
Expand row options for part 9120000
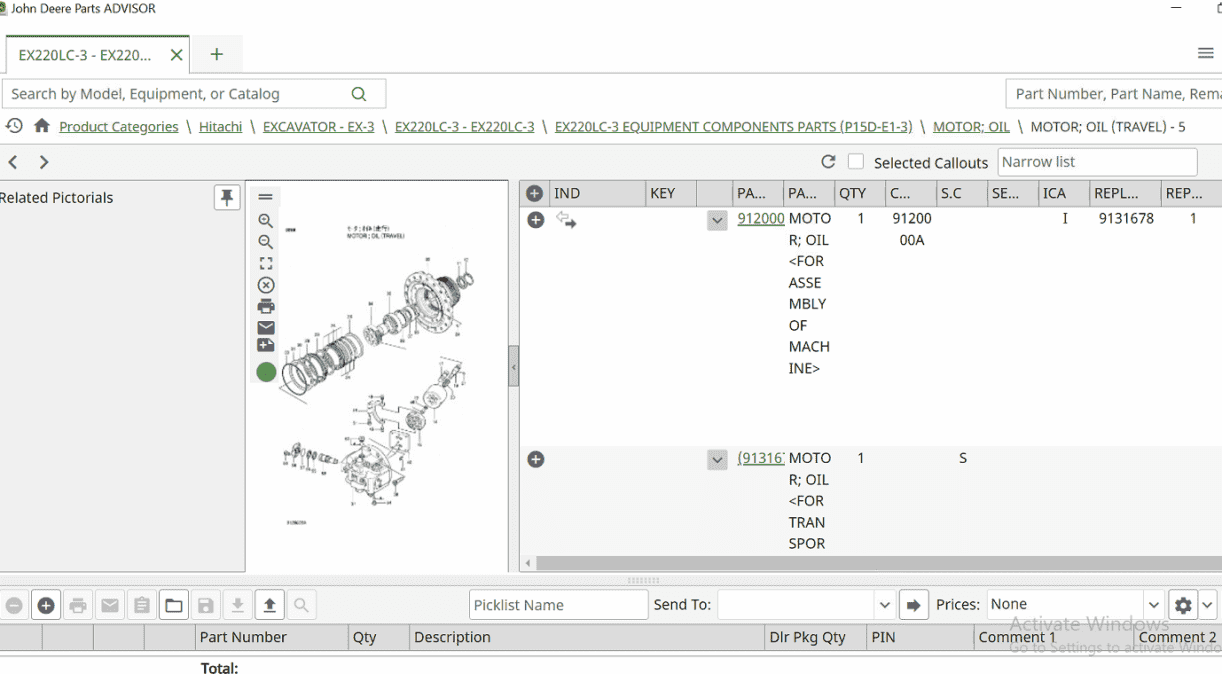click(x=717, y=220)
